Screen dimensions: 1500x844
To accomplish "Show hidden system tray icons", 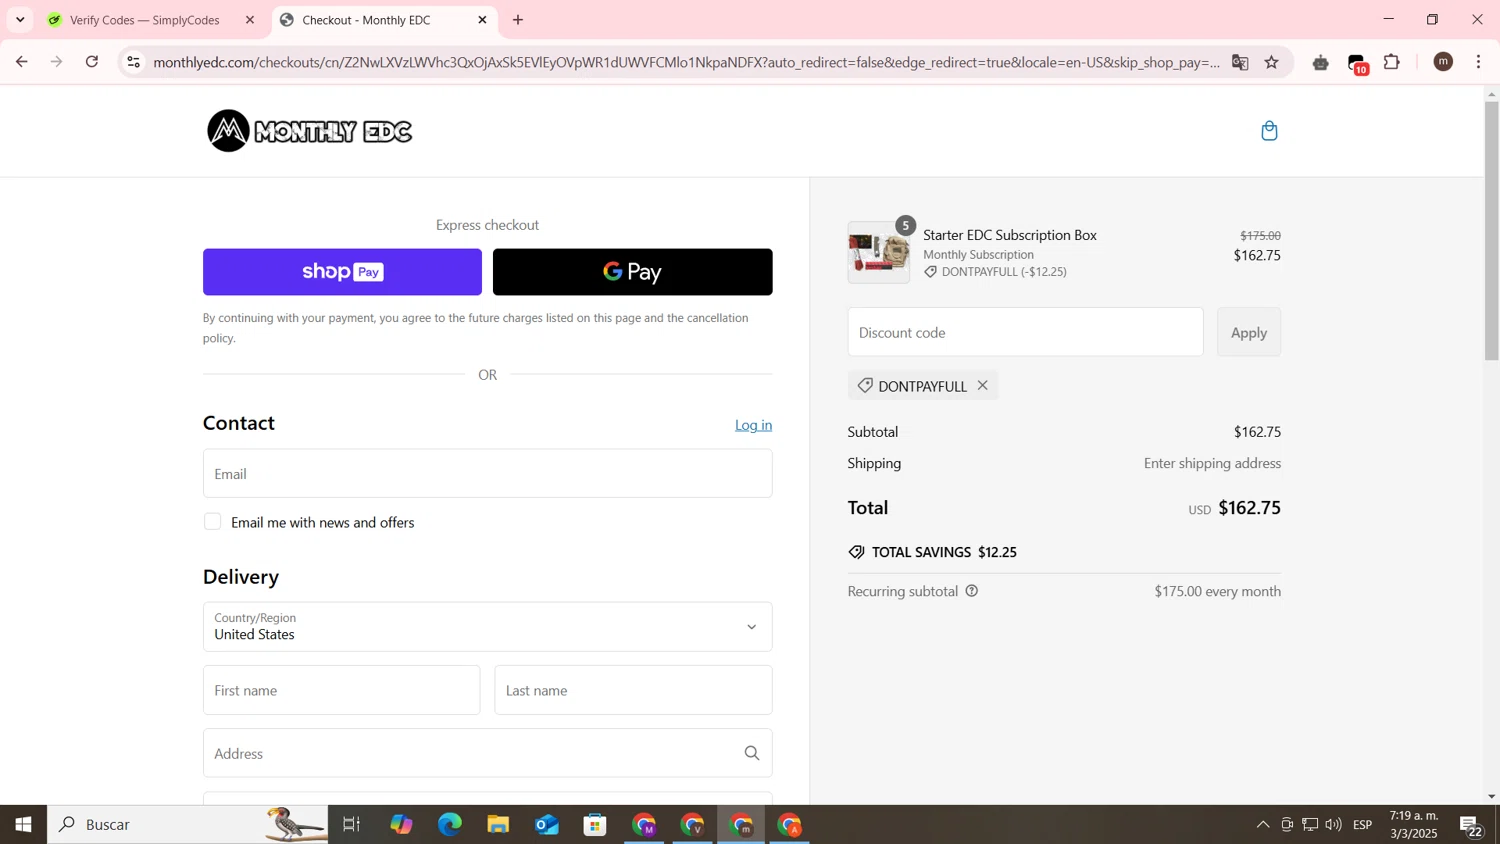I will 1262,825.
